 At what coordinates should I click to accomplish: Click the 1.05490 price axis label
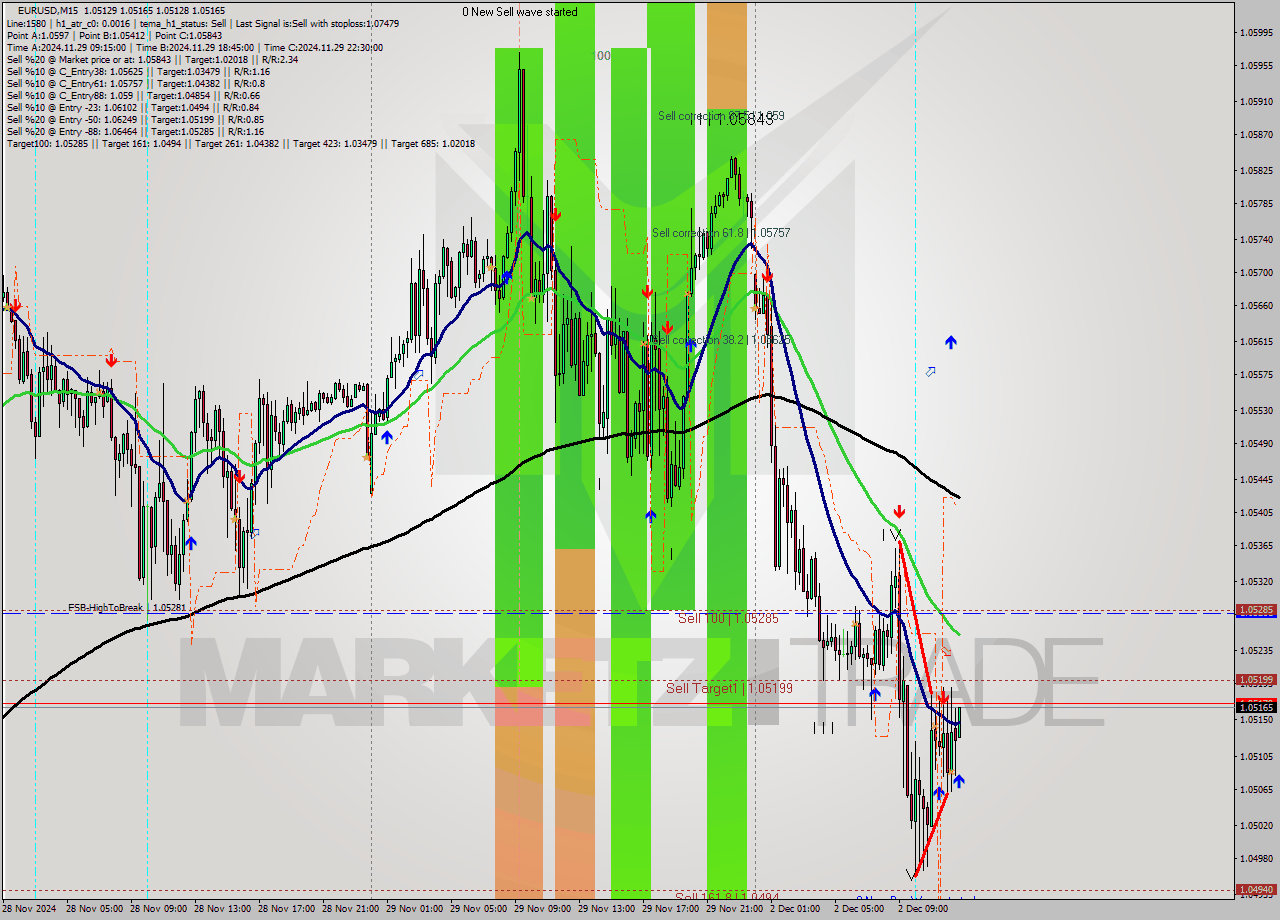click(1255, 443)
